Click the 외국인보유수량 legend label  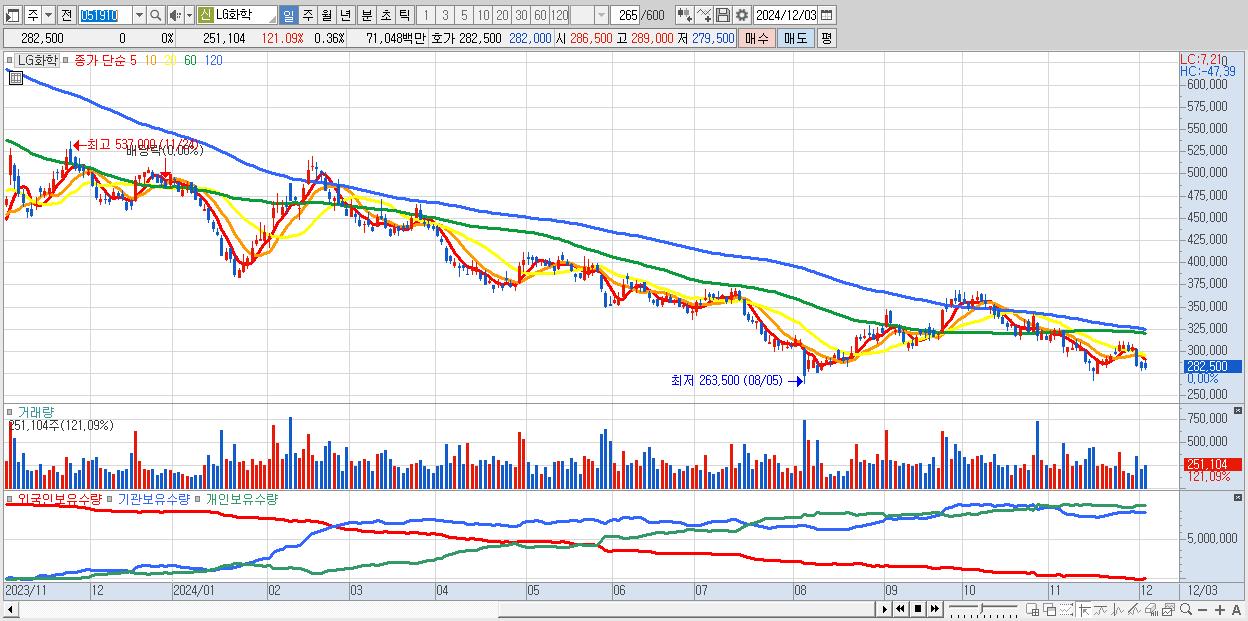pos(59,498)
